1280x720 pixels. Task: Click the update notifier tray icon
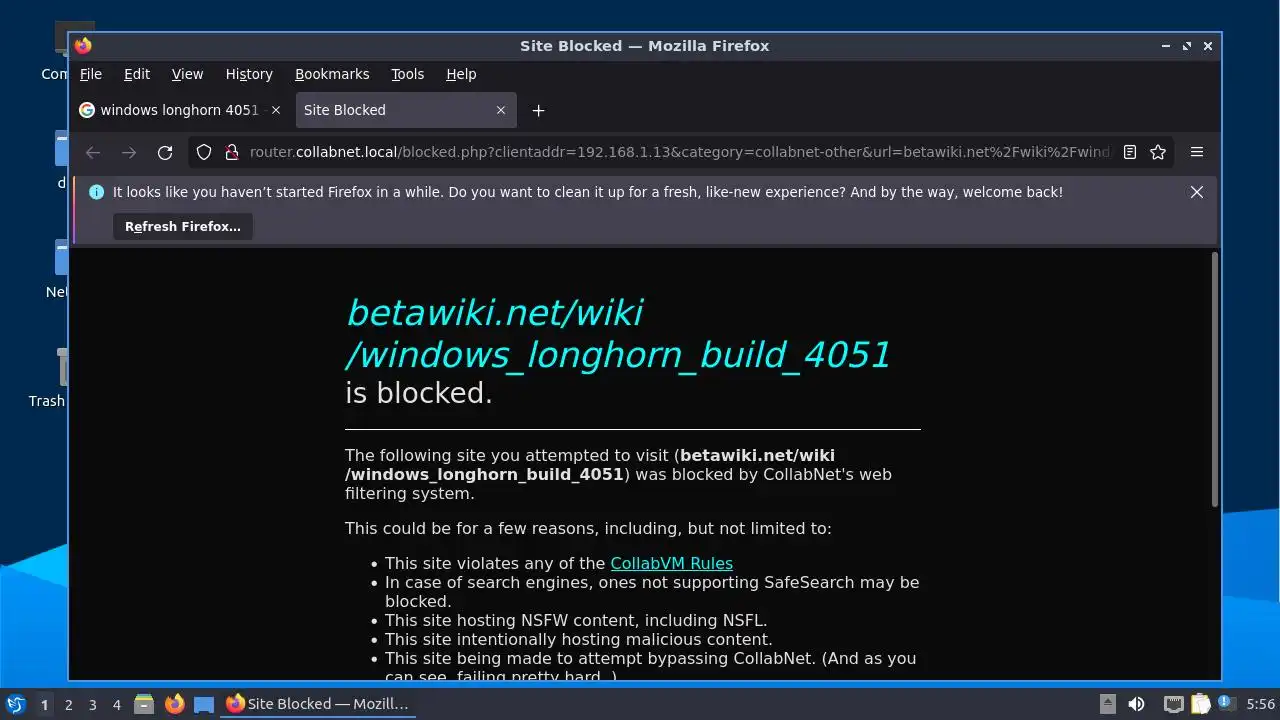(x=1226, y=704)
